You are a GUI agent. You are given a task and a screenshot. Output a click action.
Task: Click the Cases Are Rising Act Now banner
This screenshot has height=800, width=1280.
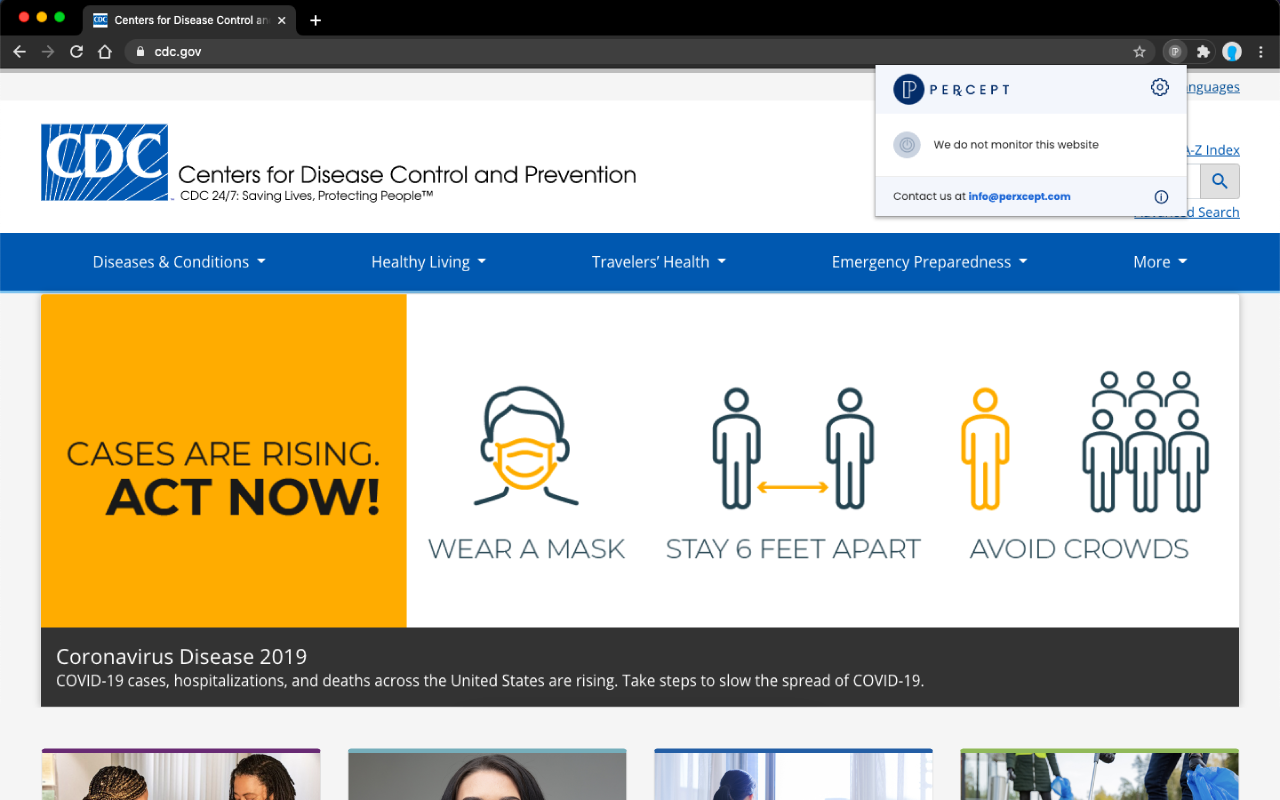coord(224,461)
